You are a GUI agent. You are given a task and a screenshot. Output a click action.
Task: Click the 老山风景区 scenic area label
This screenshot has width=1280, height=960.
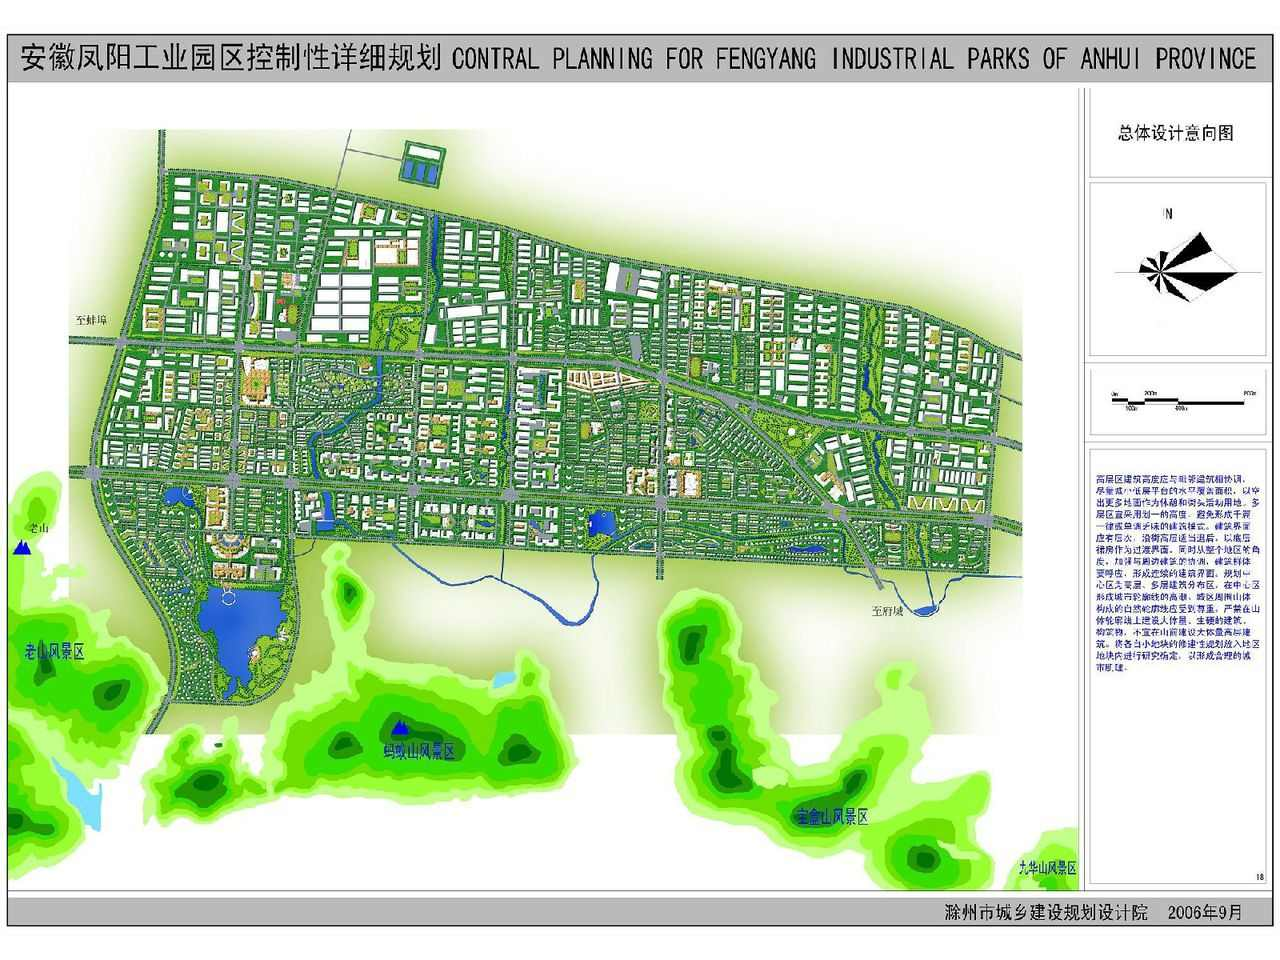54,652
